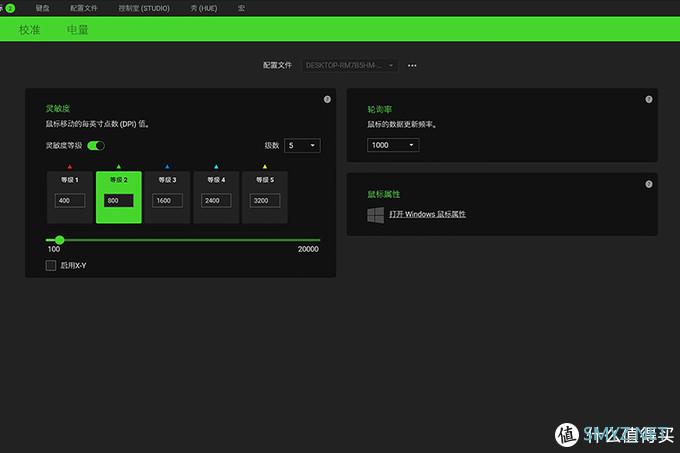
Task: Open the 级数 stage count dropdown
Action: click(302, 146)
